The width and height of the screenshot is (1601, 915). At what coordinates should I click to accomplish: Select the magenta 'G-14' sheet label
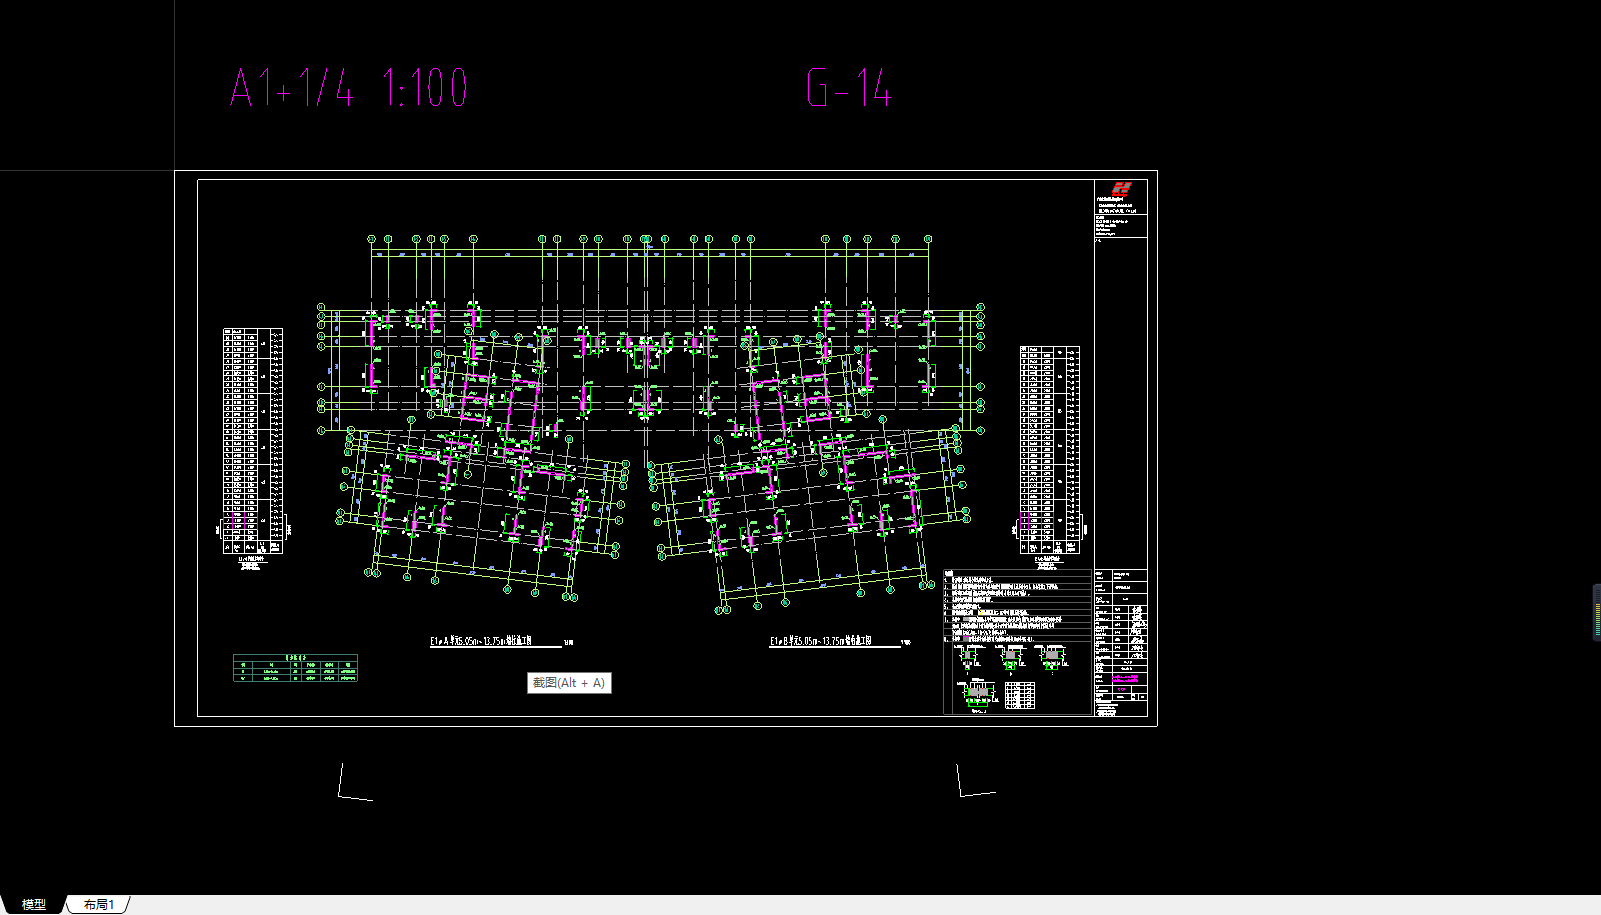pyautogui.click(x=849, y=88)
